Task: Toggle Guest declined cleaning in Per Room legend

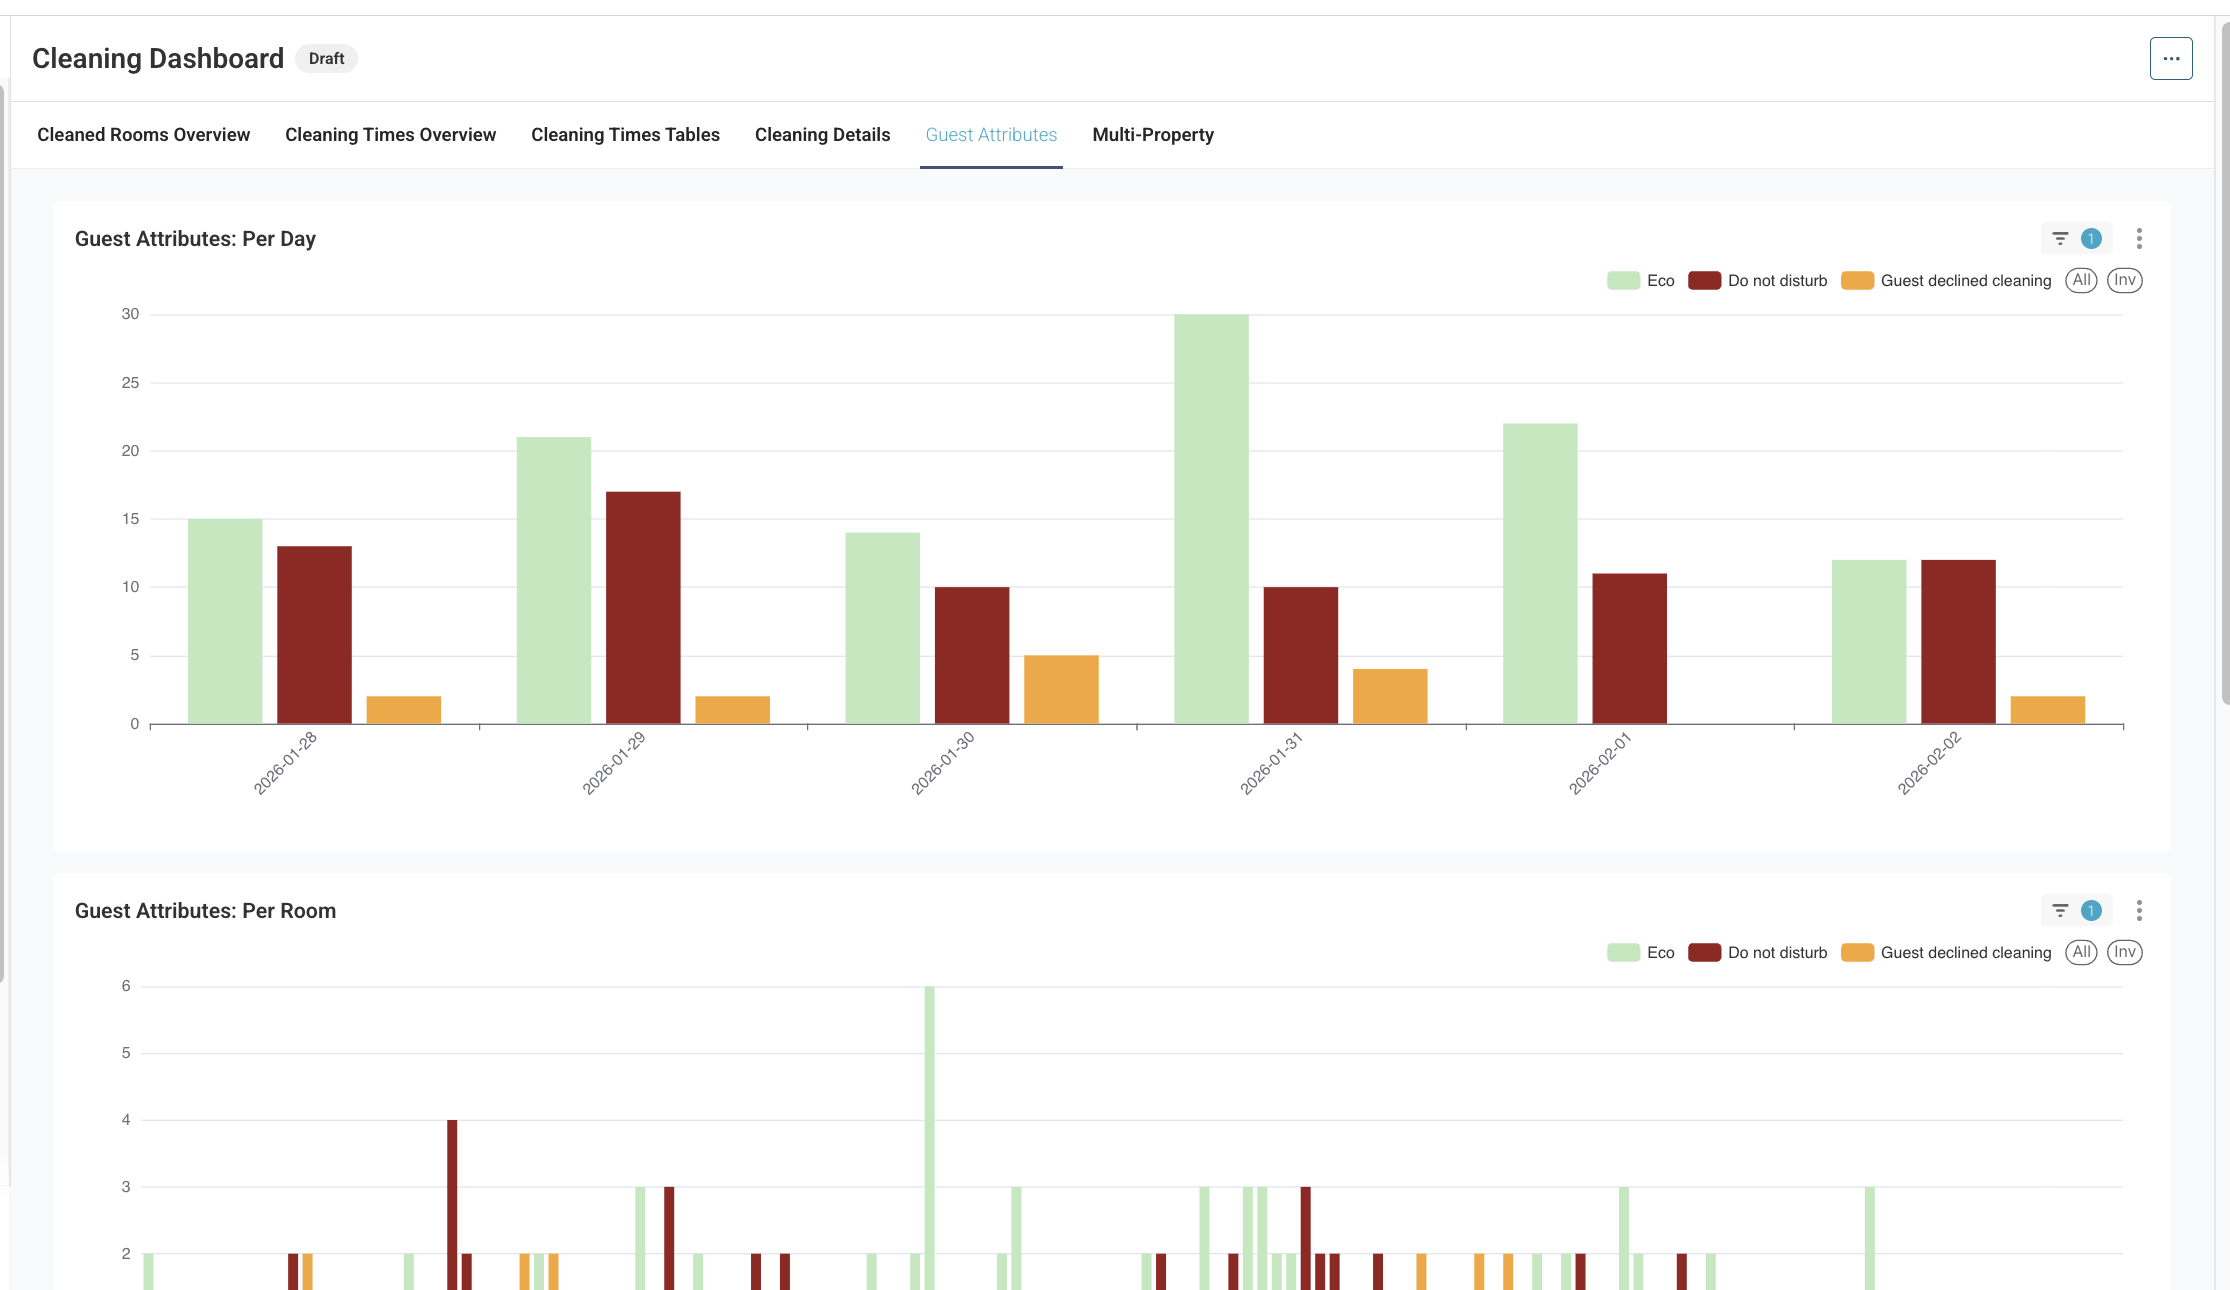Action: pos(1964,953)
